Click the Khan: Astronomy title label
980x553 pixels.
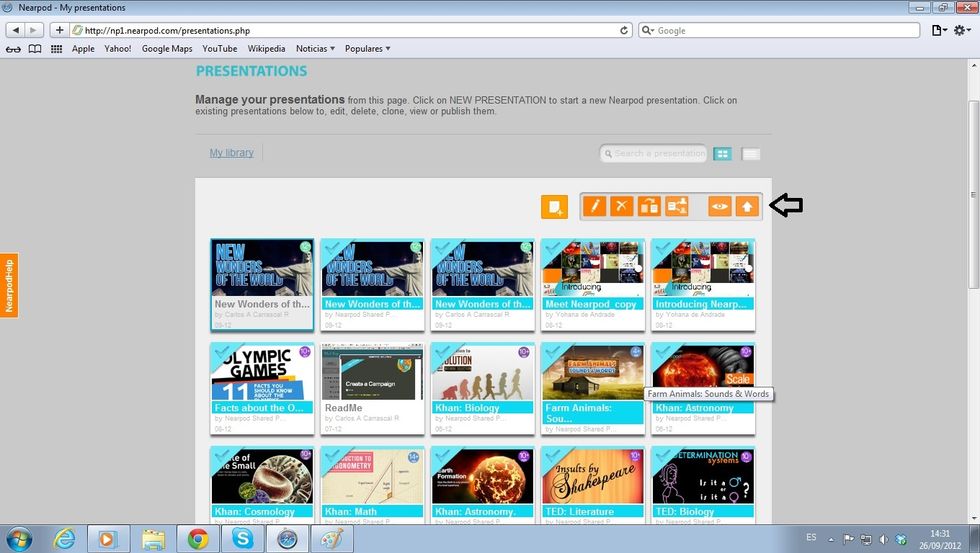click(x=694, y=408)
